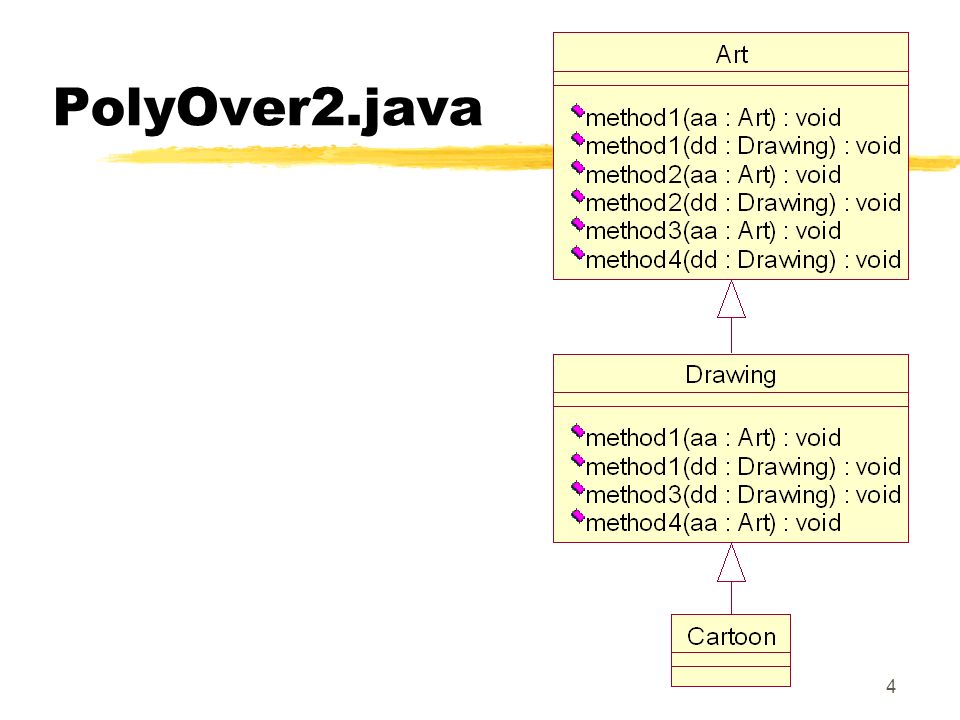Click the icon beside Art's method2(dd : Drawing)
Screen dimensions: 960x720
[x=577, y=197]
